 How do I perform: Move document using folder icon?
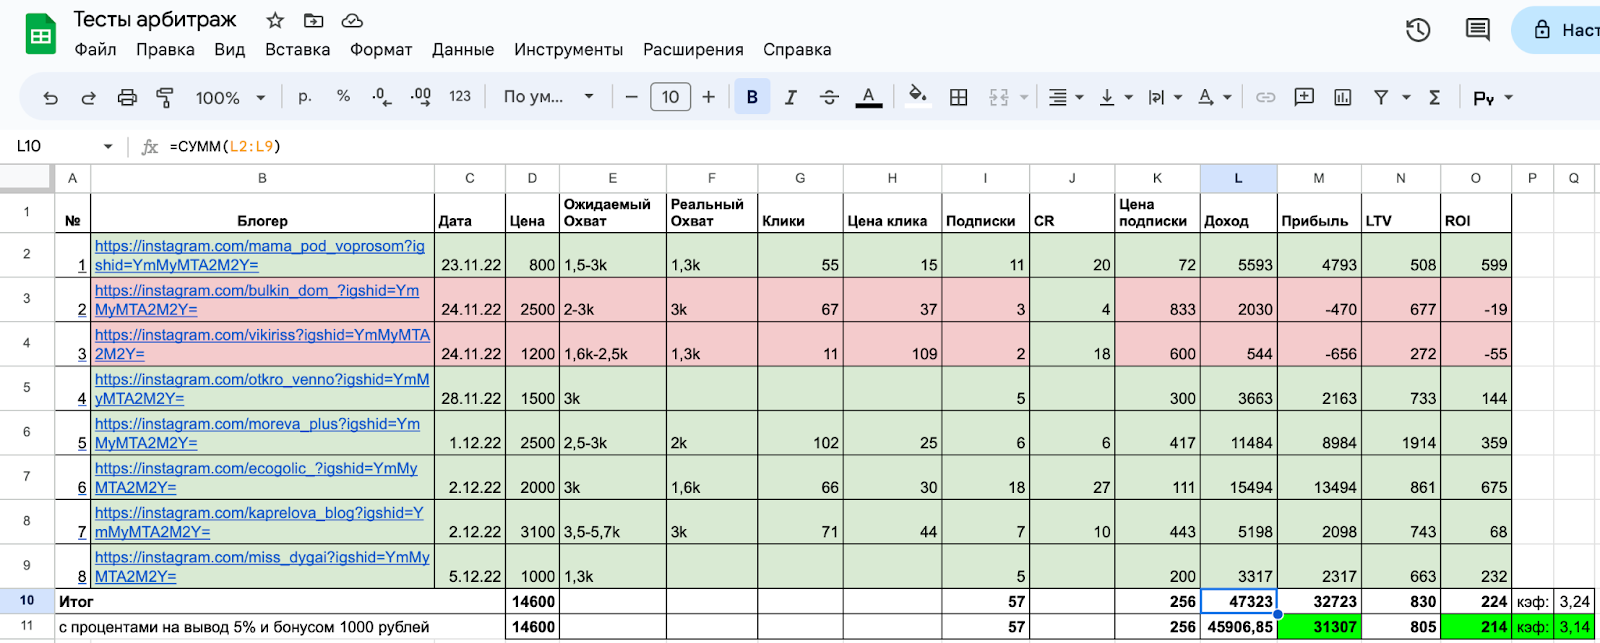314,20
